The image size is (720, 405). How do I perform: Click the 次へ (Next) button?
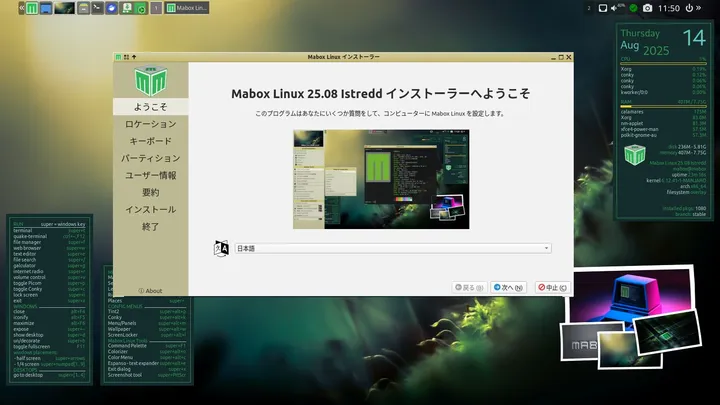coord(508,288)
